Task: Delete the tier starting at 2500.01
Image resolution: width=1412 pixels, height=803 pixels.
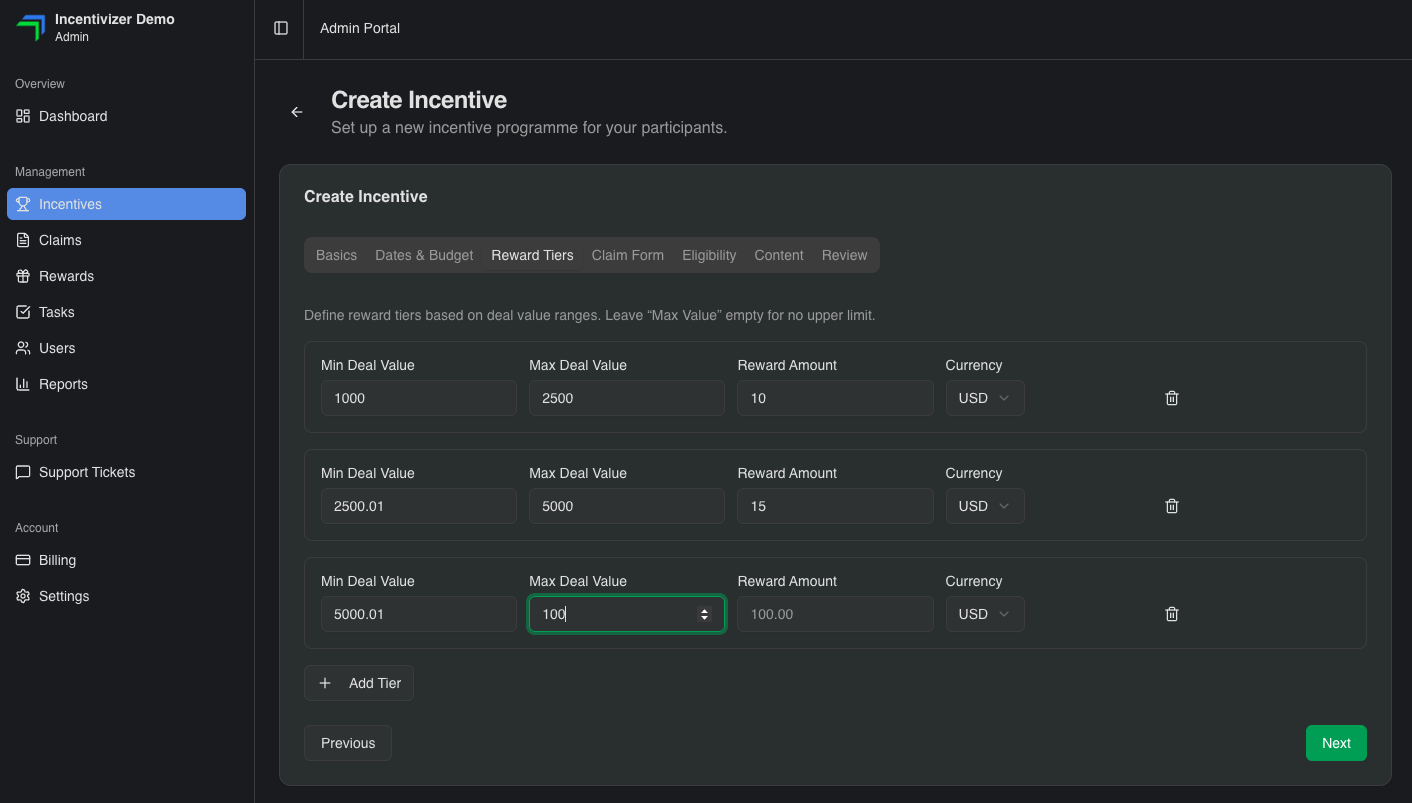Action: tap(1172, 506)
